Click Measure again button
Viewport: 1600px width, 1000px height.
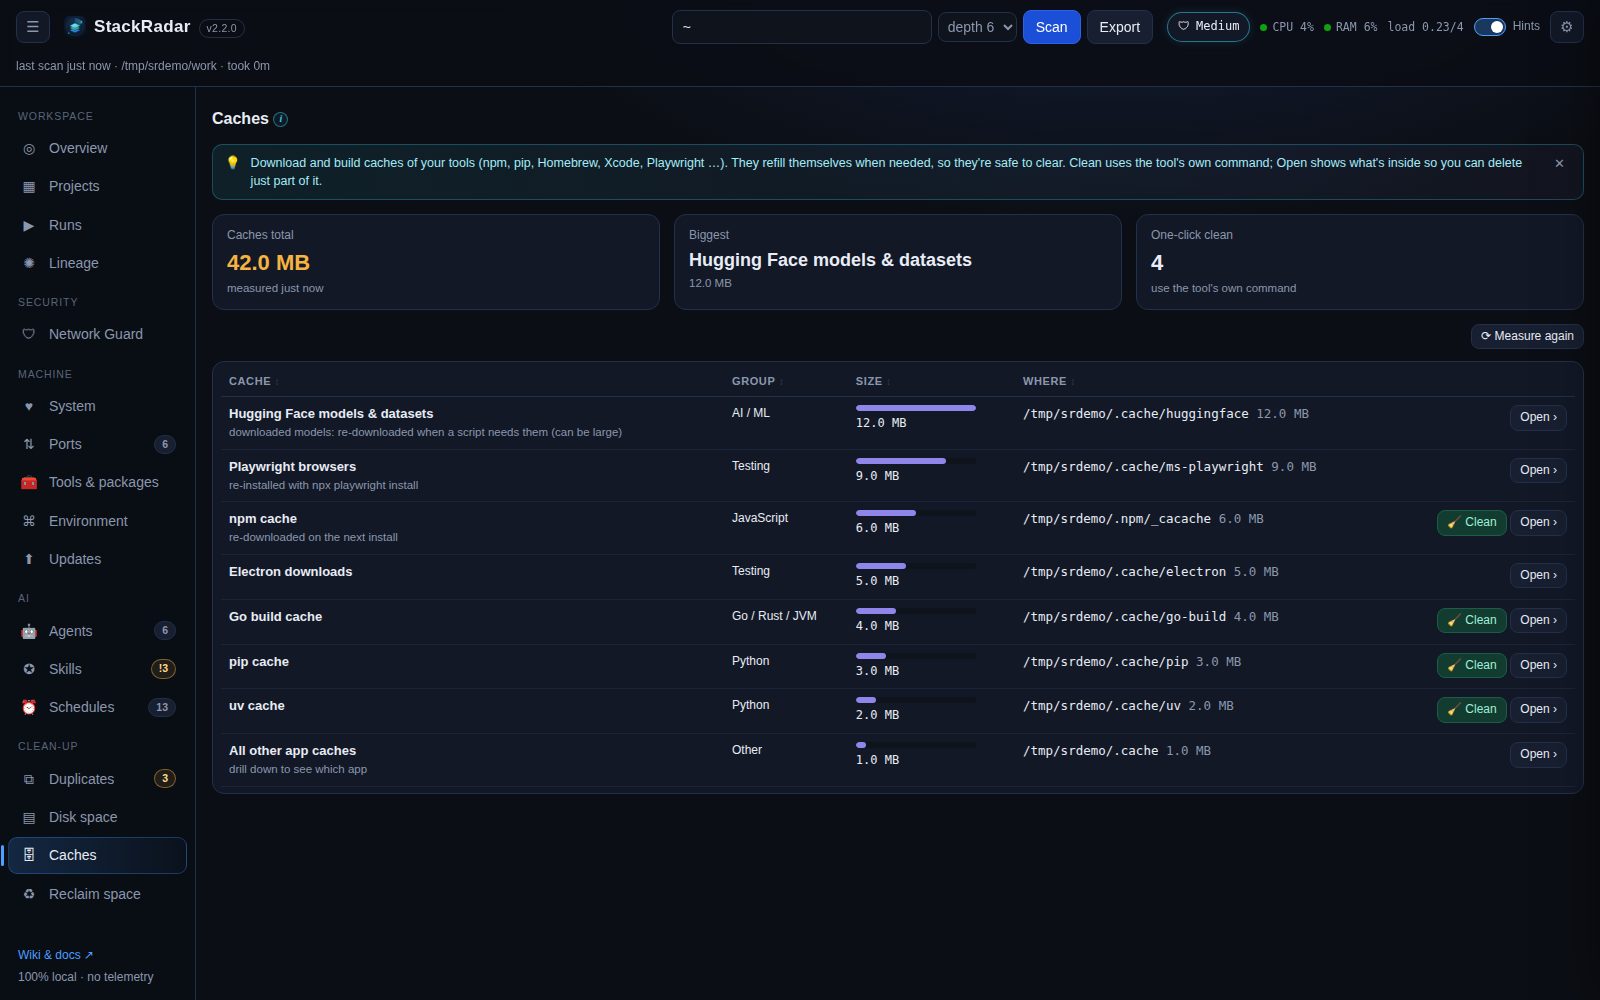[x=1527, y=336]
